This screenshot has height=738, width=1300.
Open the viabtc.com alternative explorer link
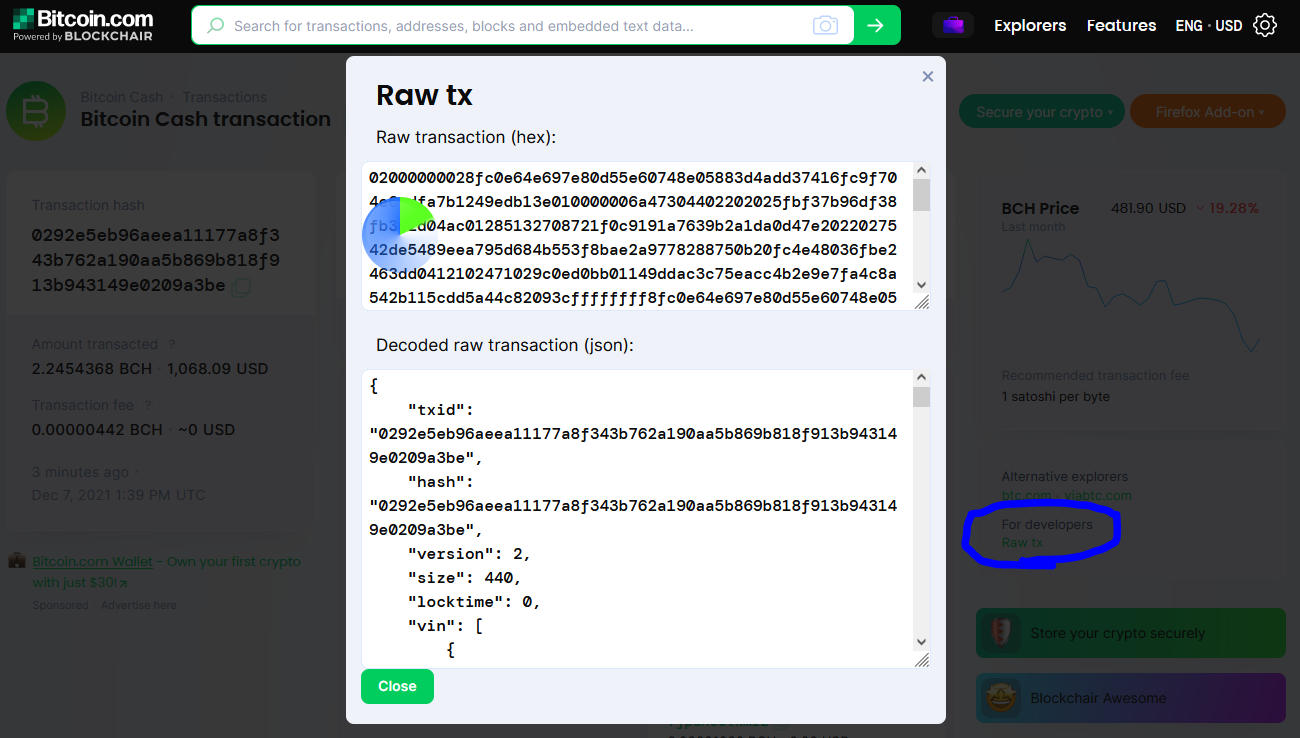tap(1098, 495)
